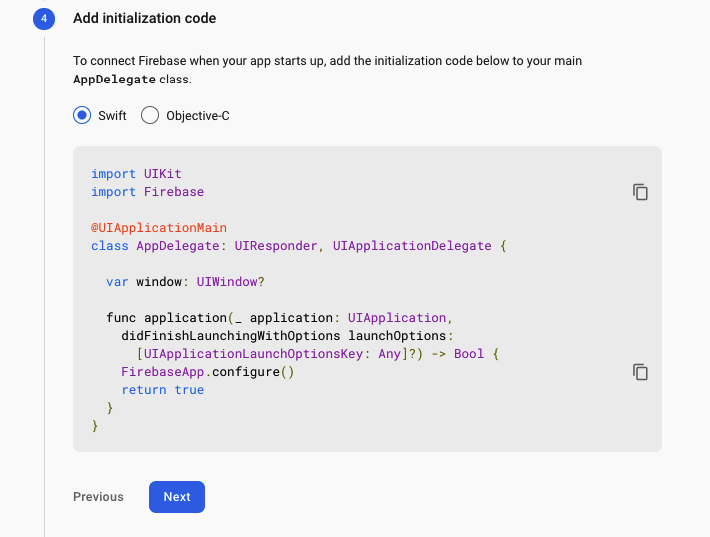Click the 'return true' line
710x537 pixels.
coord(163,390)
